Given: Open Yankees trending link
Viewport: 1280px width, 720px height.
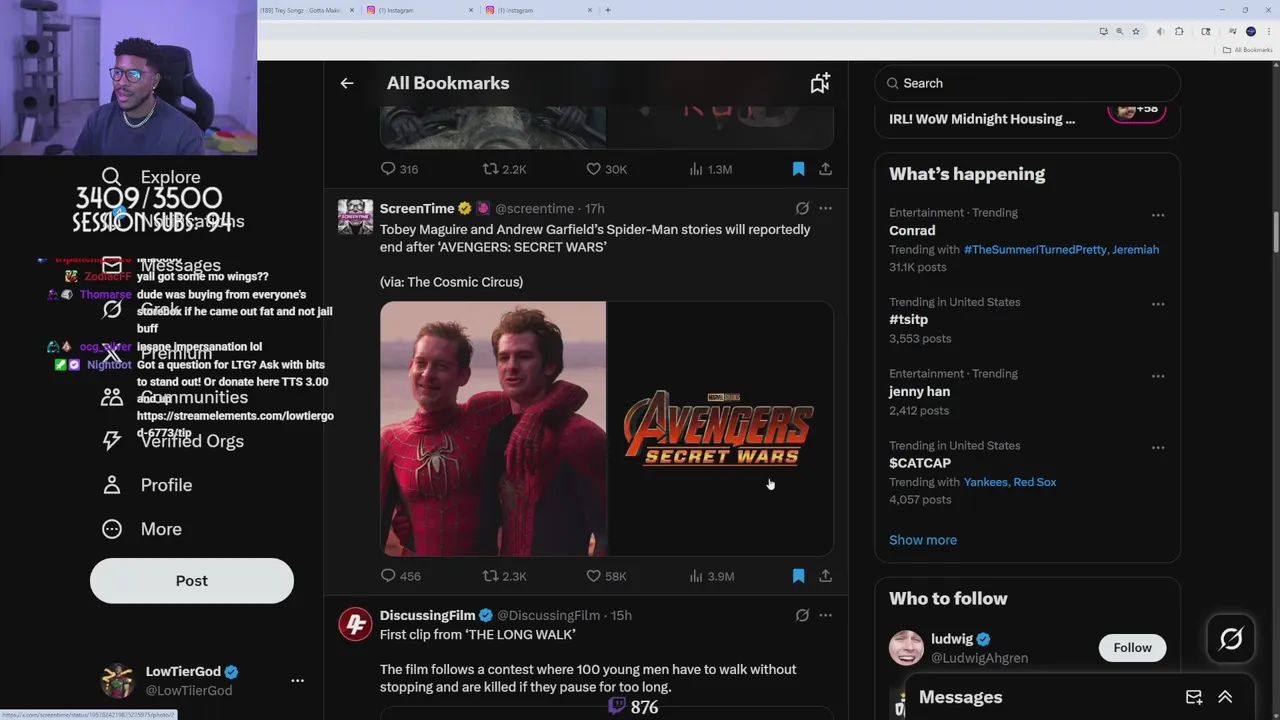Looking at the screenshot, I should coord(985,482).
